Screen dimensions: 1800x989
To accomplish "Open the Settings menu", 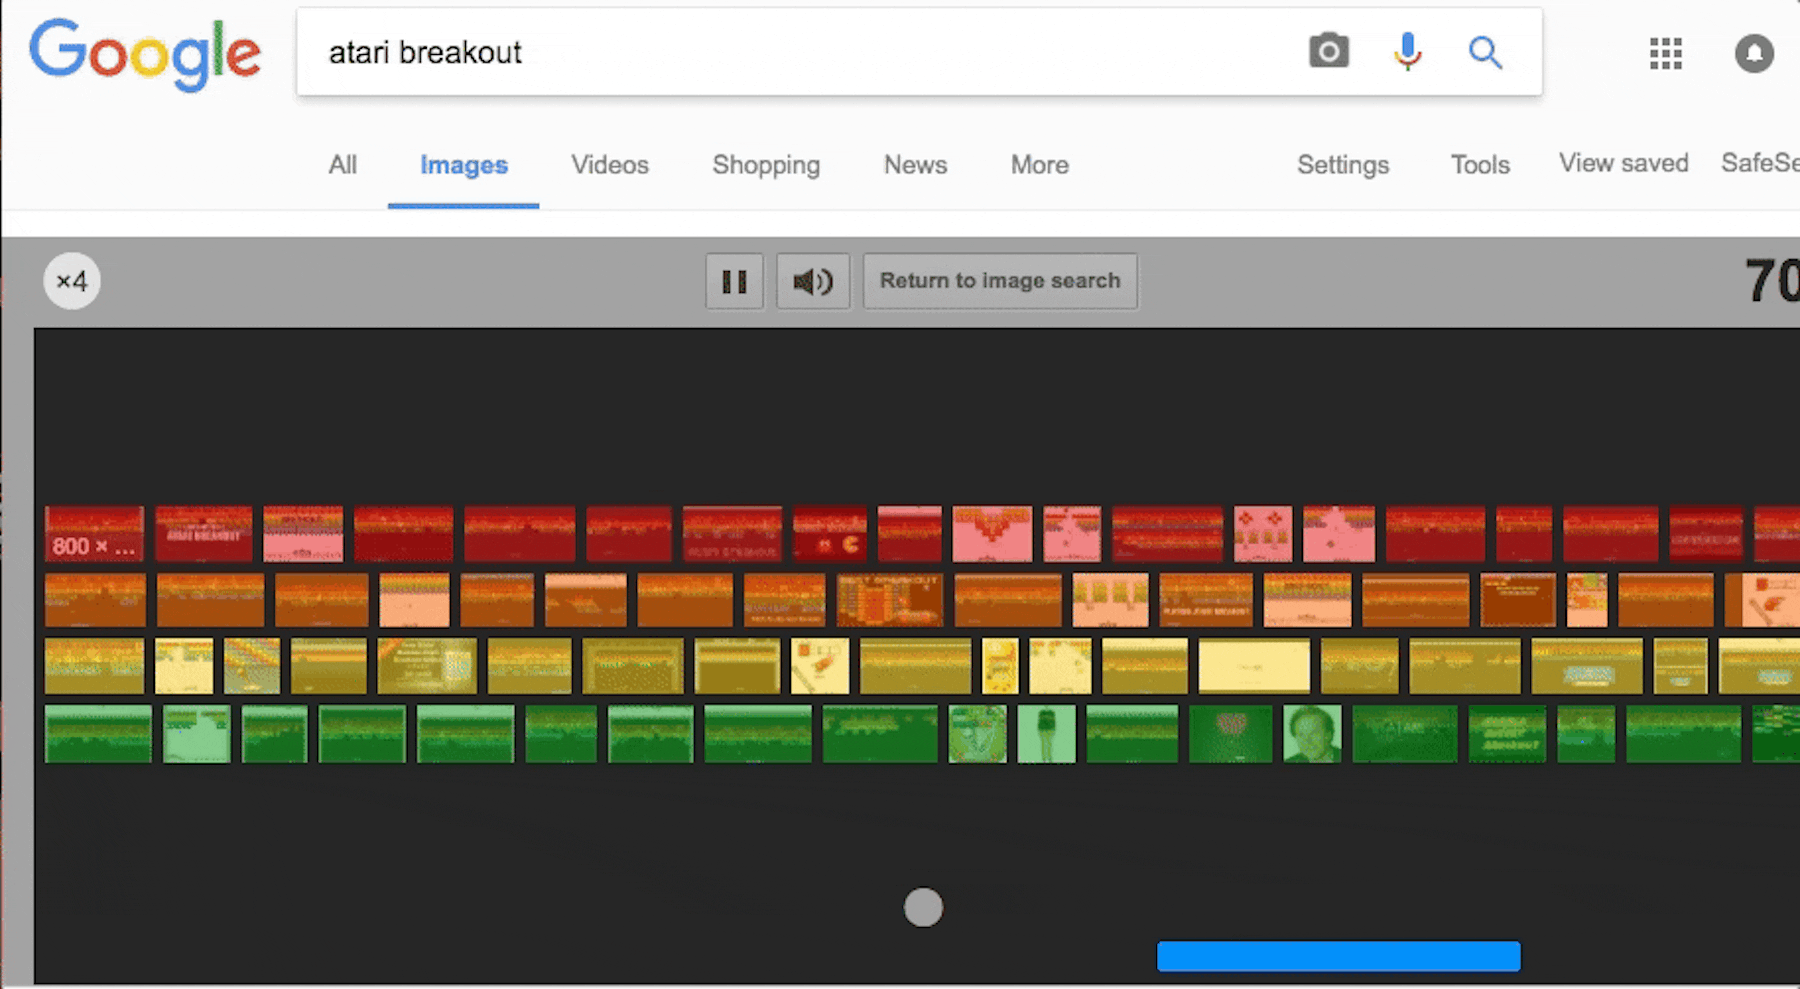I will [x=1343, y=165].
